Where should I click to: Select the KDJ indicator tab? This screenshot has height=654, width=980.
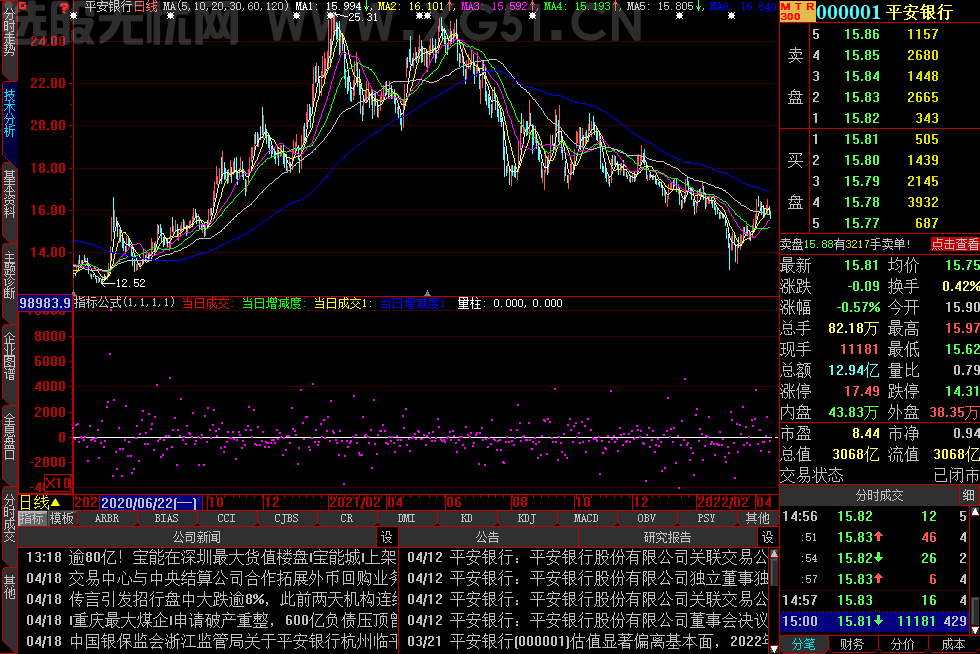tap(526, 518)
